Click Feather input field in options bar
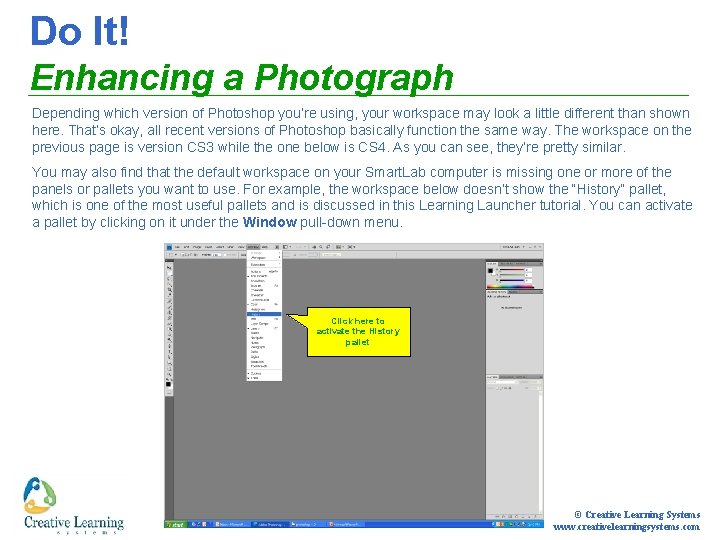The height and width of the screenshot is (540, 720). 217,255
